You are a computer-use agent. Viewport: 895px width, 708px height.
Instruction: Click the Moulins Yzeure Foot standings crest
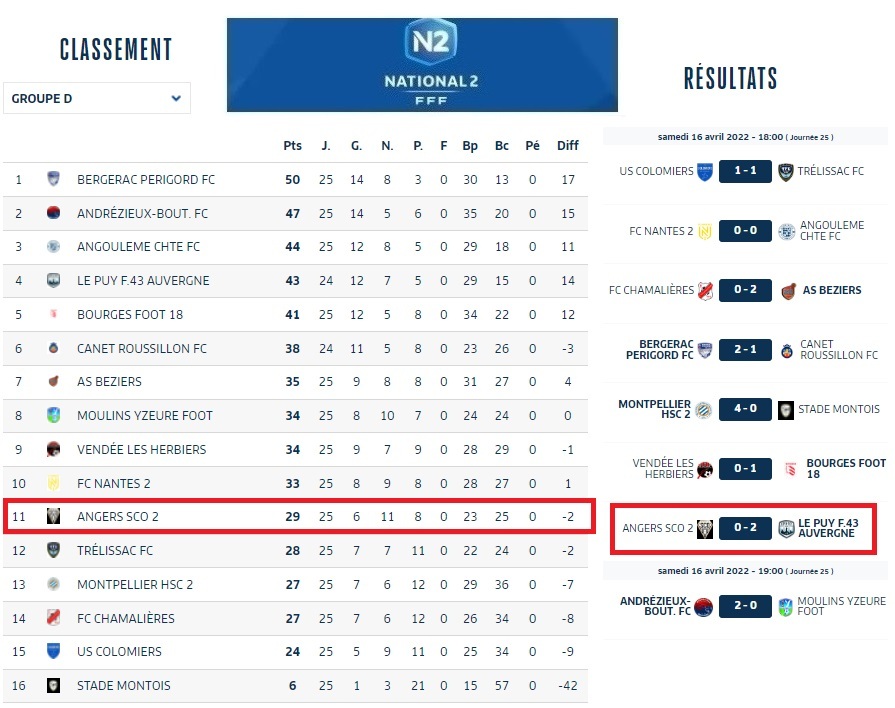[x=53, y=415]
